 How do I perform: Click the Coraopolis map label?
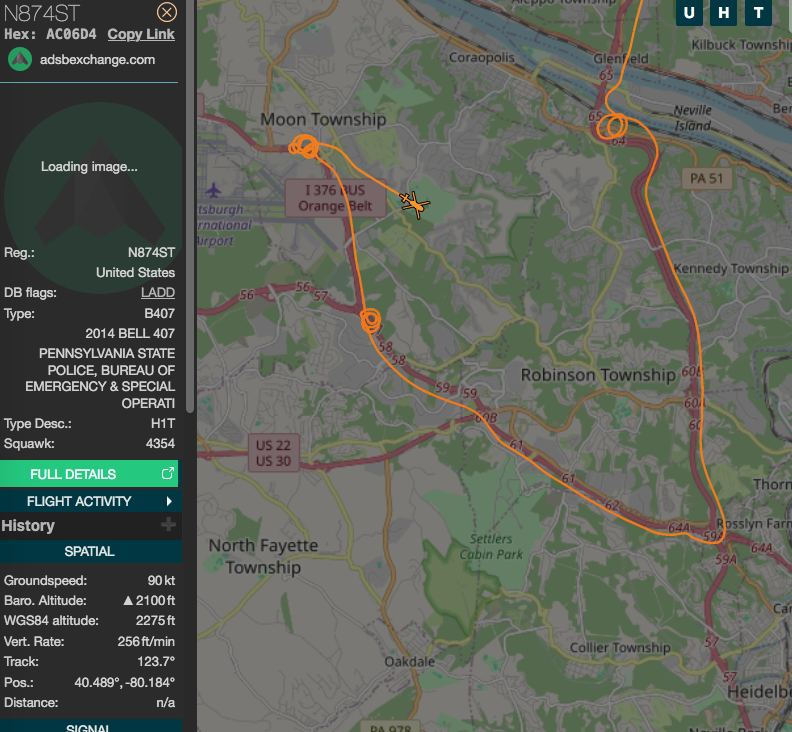tap(482, 58)
